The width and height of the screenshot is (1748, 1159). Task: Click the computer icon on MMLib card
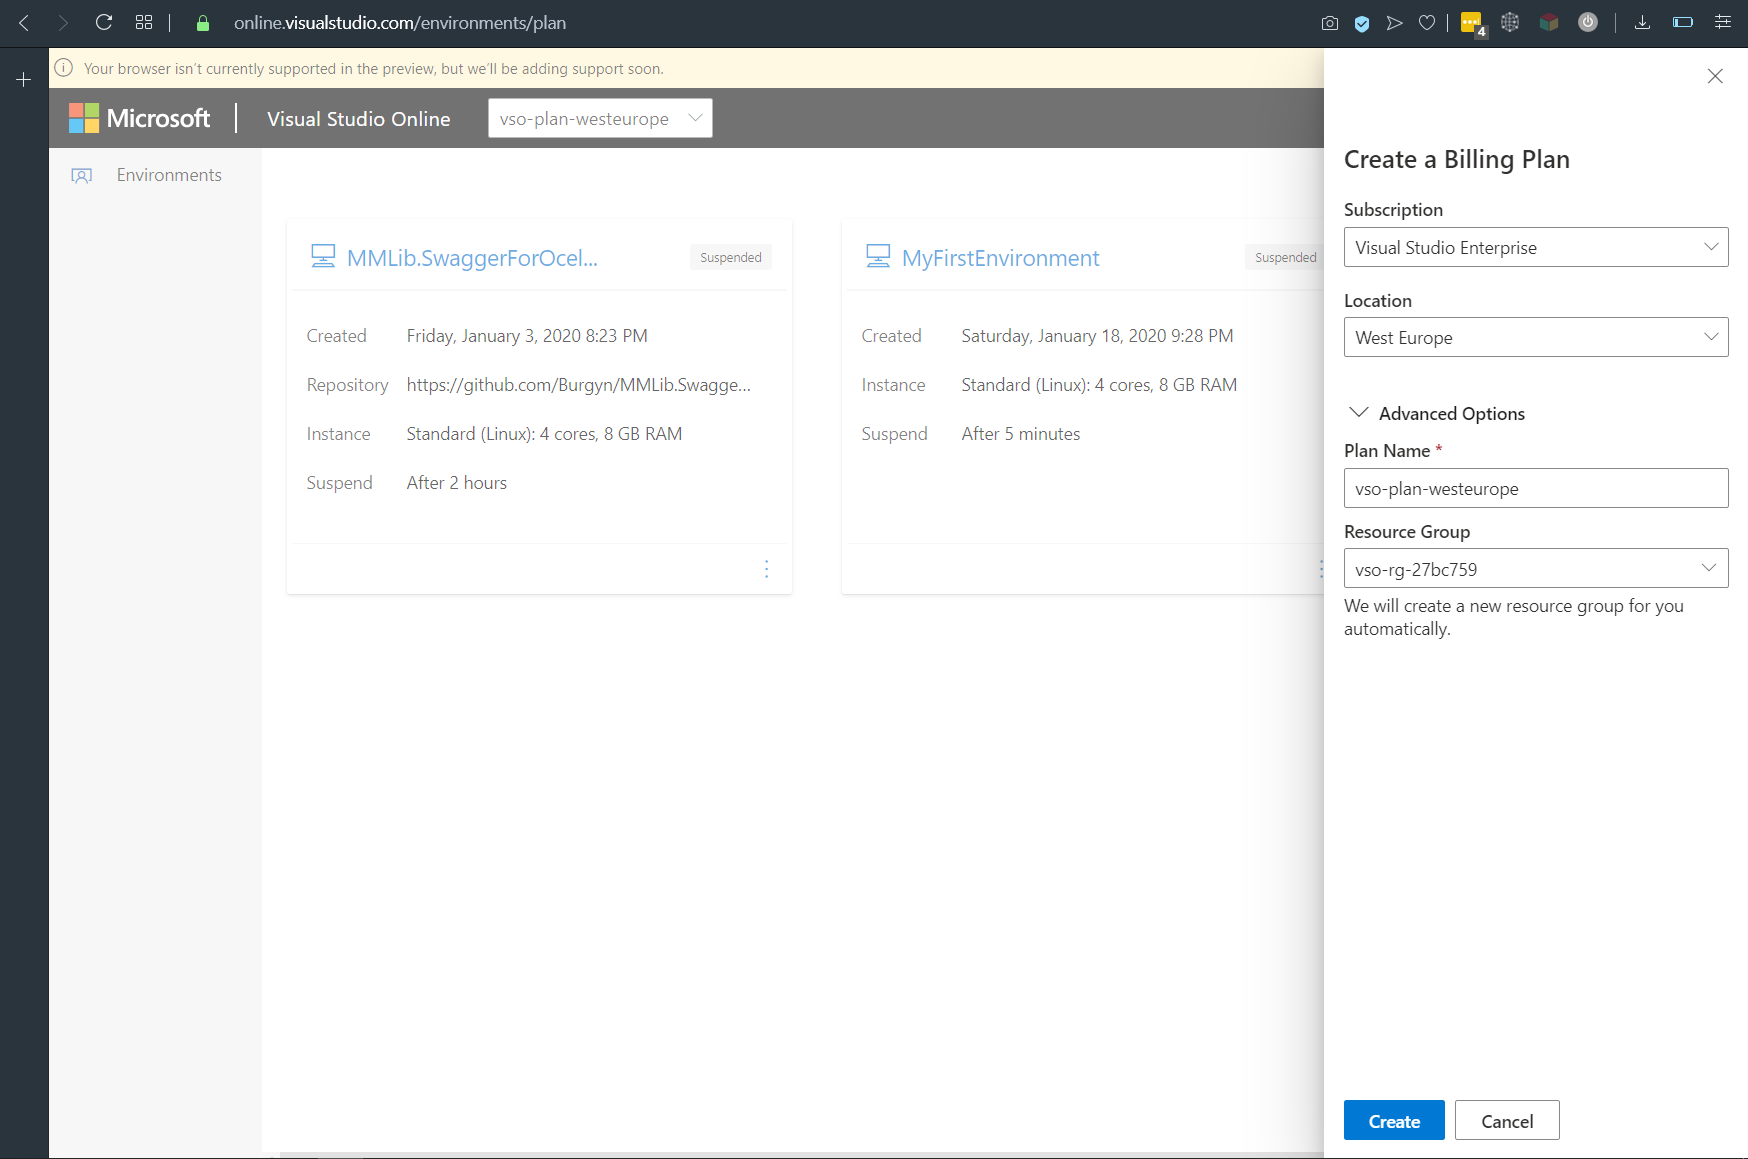click(323, 256)
